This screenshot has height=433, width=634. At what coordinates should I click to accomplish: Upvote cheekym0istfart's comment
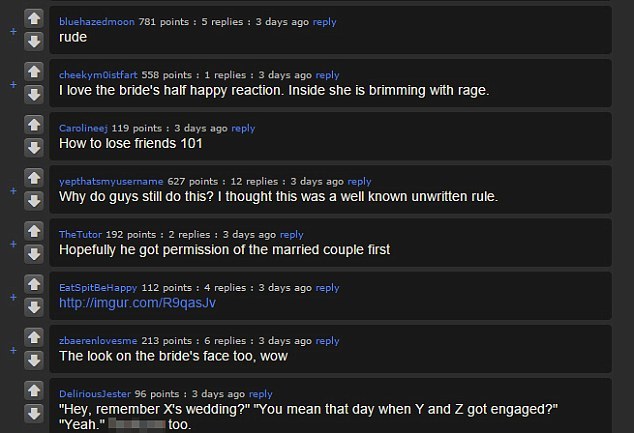click(x=34, y=72)
